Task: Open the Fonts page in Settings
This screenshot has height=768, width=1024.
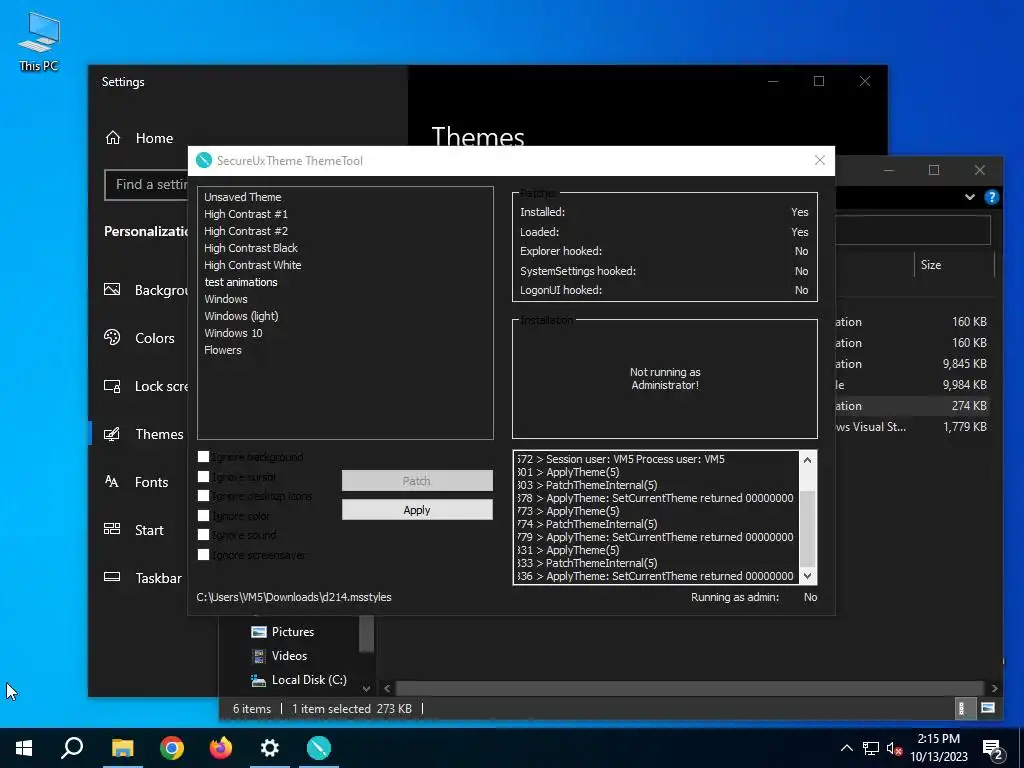Action: pos(152,482)
